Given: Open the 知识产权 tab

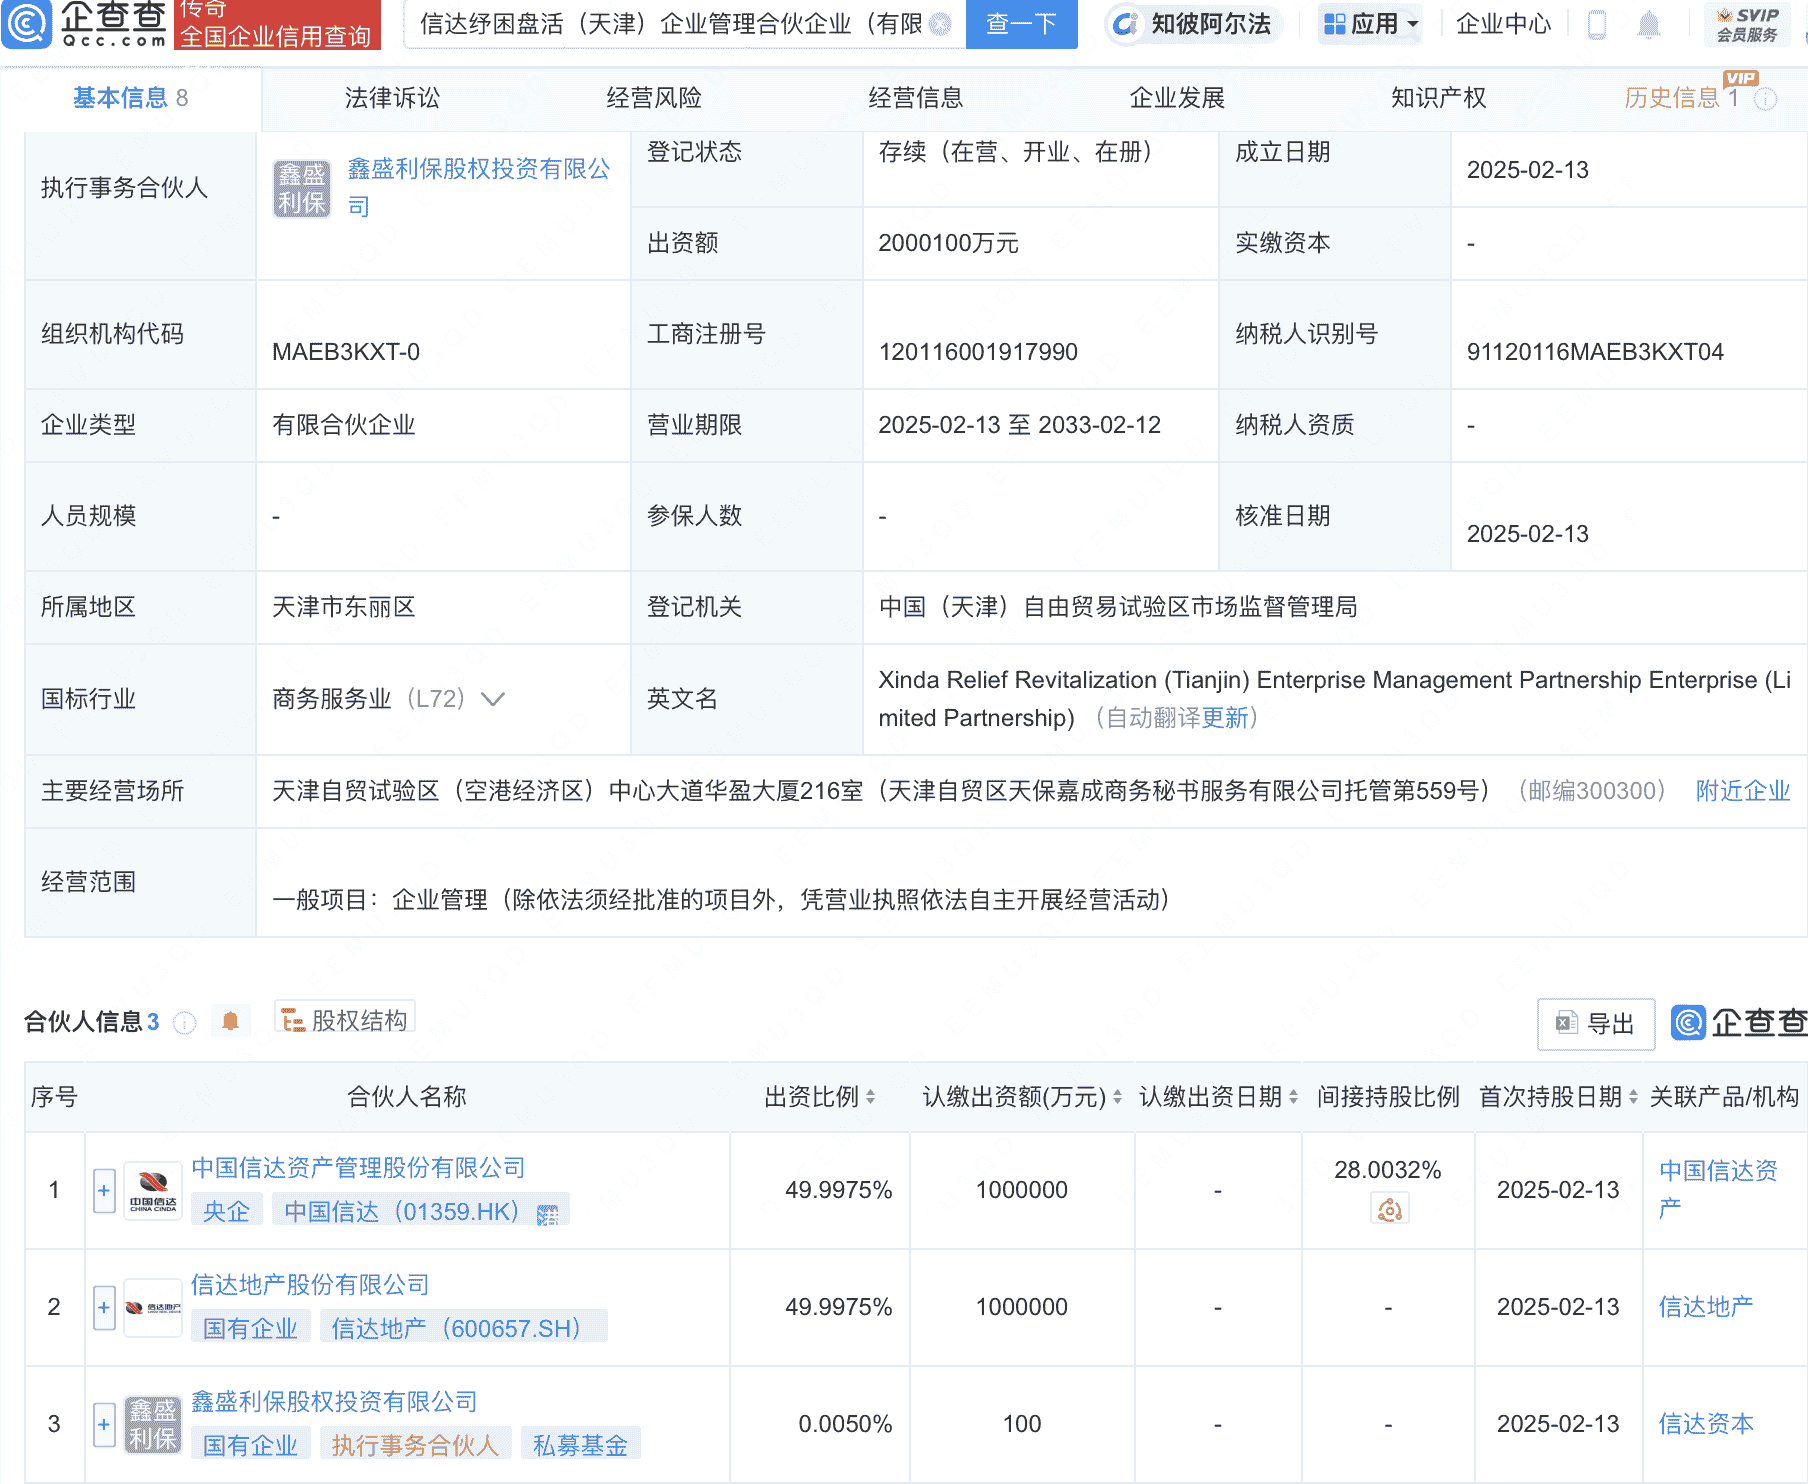Looking at the screenshot, I should pyautogui.click(x=1438, y=98).
